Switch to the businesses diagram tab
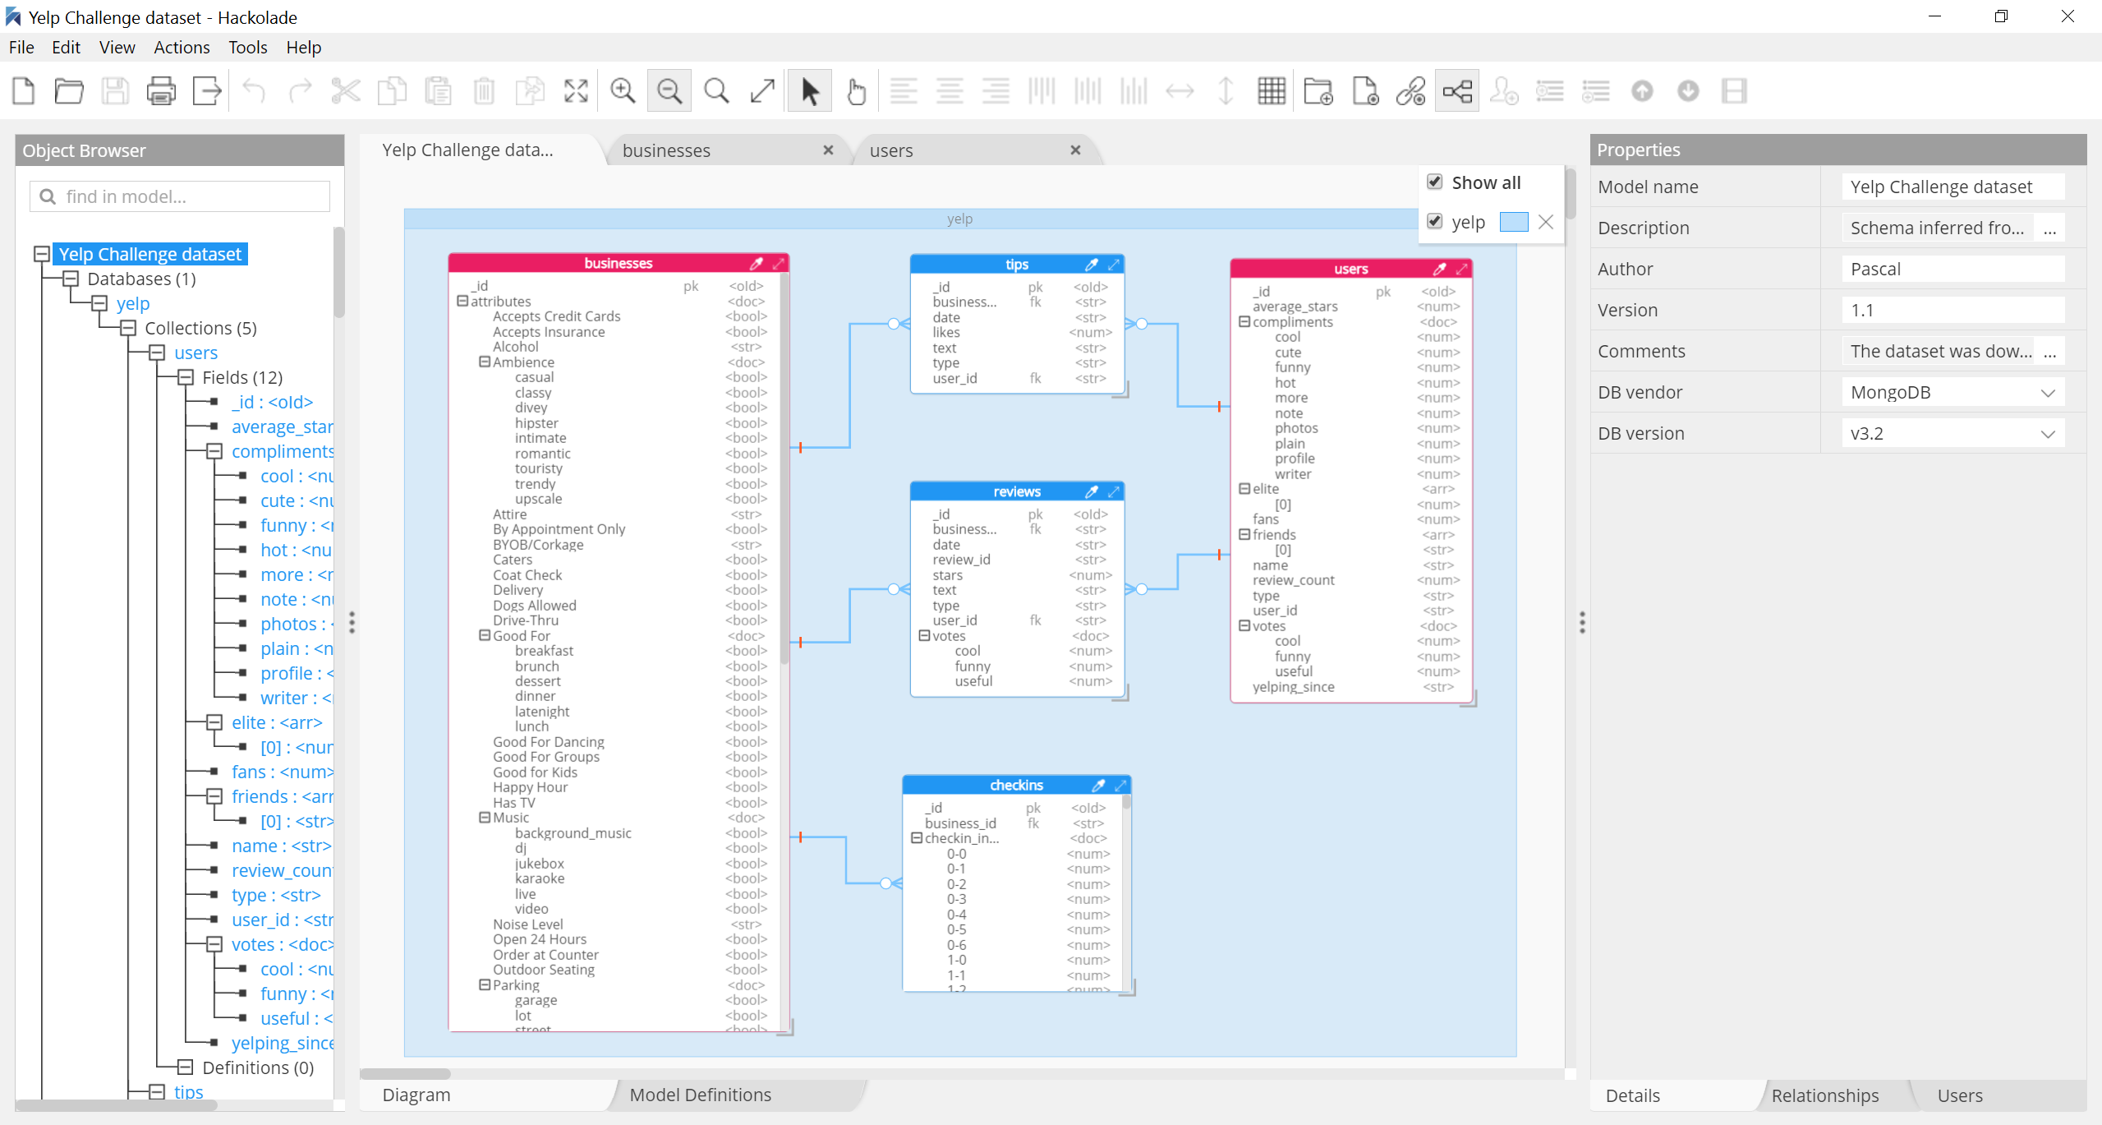Screen dimensions: 2102x1125 (667, 150)
